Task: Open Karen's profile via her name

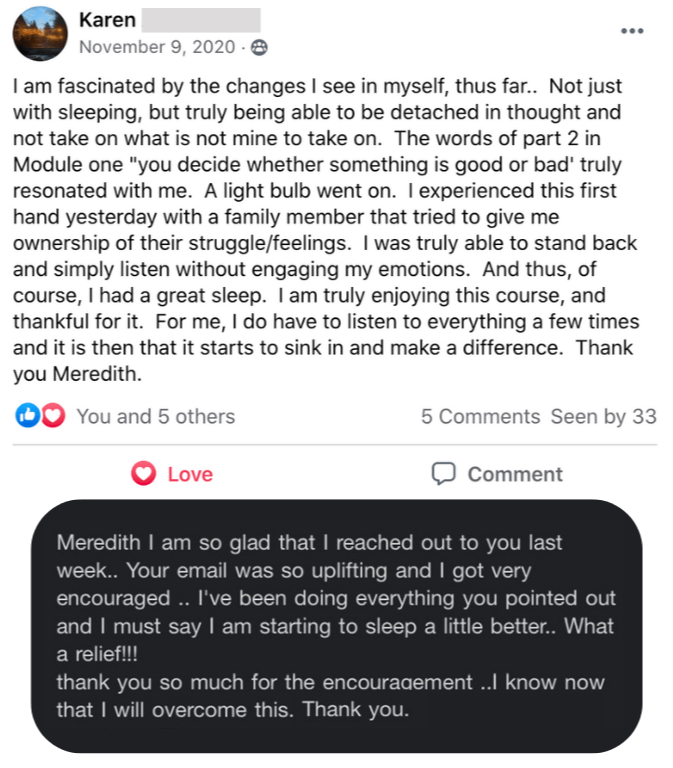Action: tap(104, 19)
